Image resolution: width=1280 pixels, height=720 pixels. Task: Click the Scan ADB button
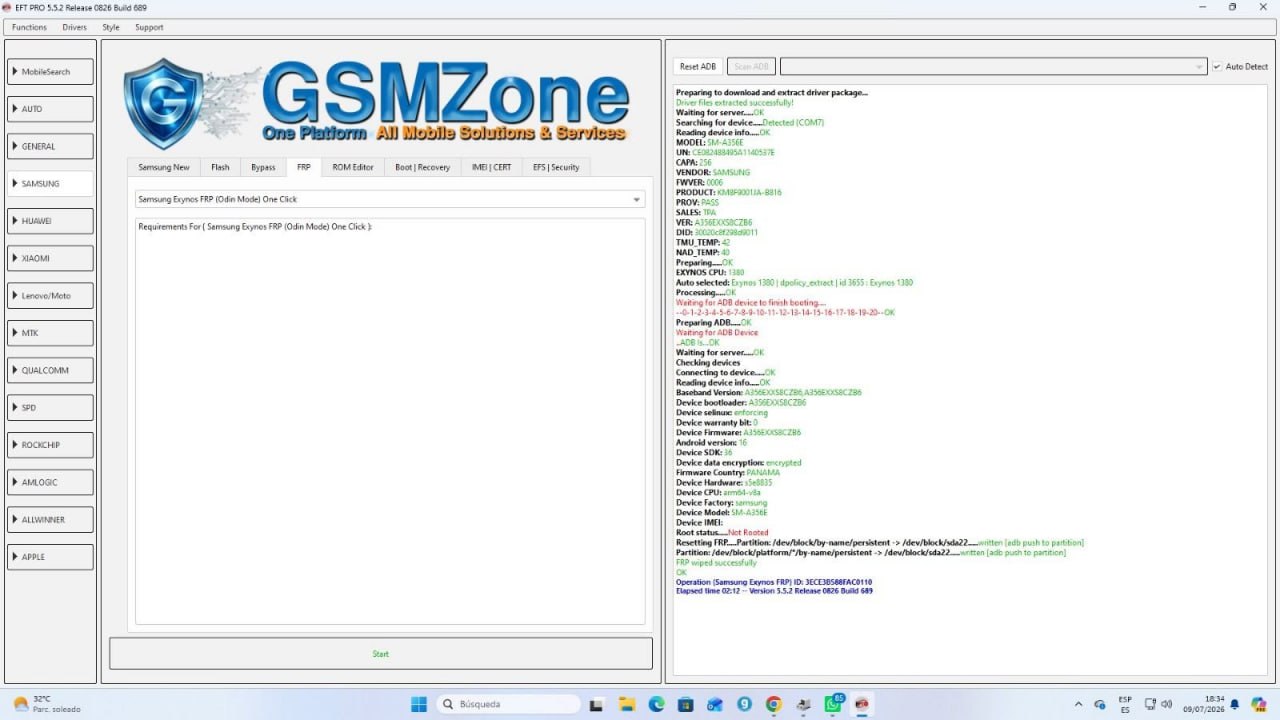coord(751,67)
